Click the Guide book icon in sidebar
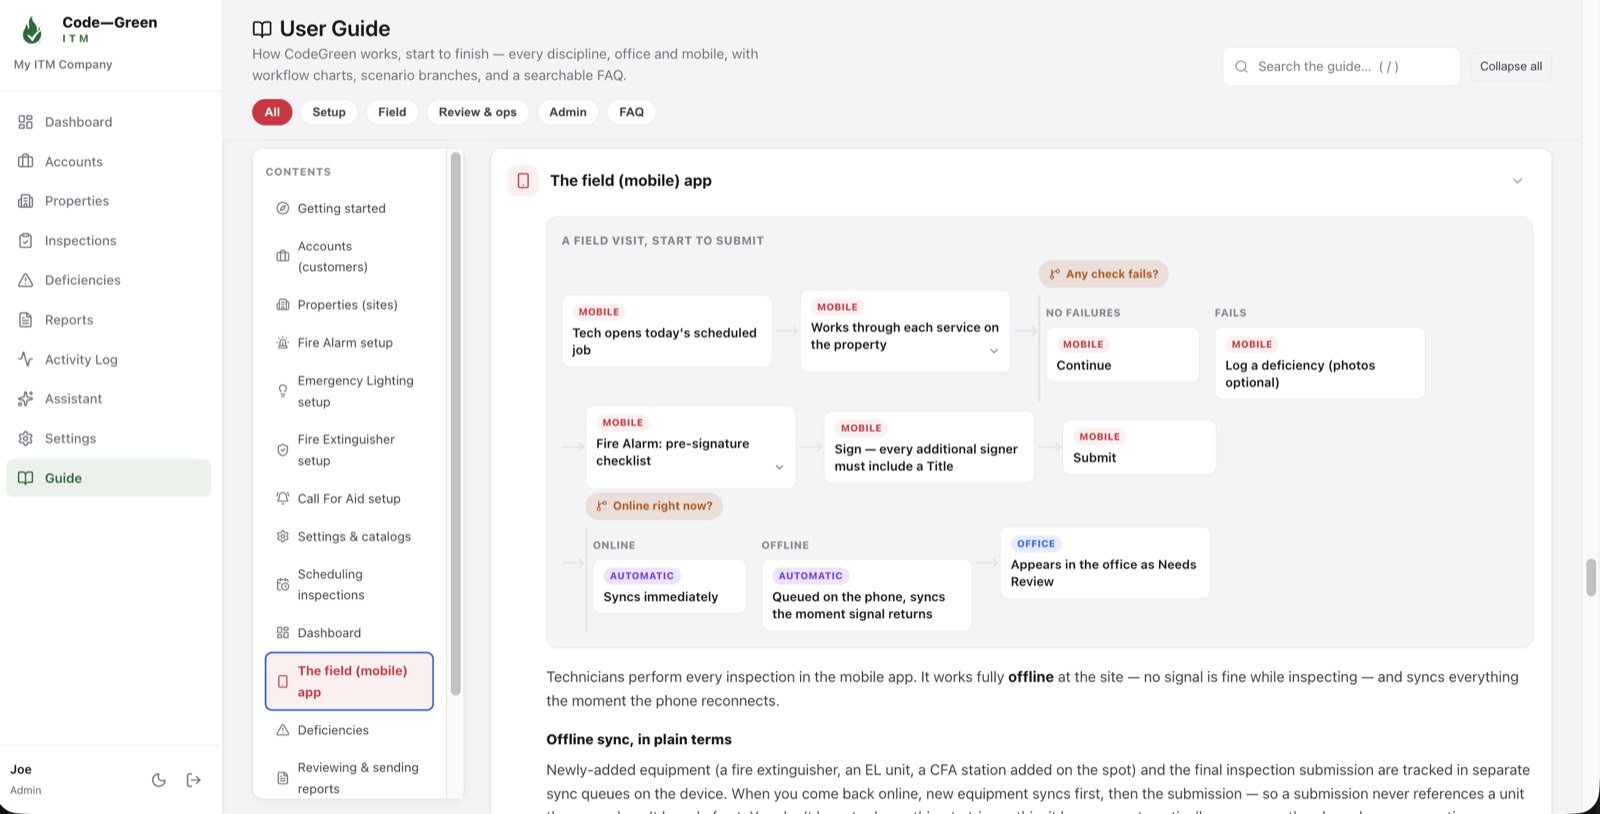 pos(26,478)
